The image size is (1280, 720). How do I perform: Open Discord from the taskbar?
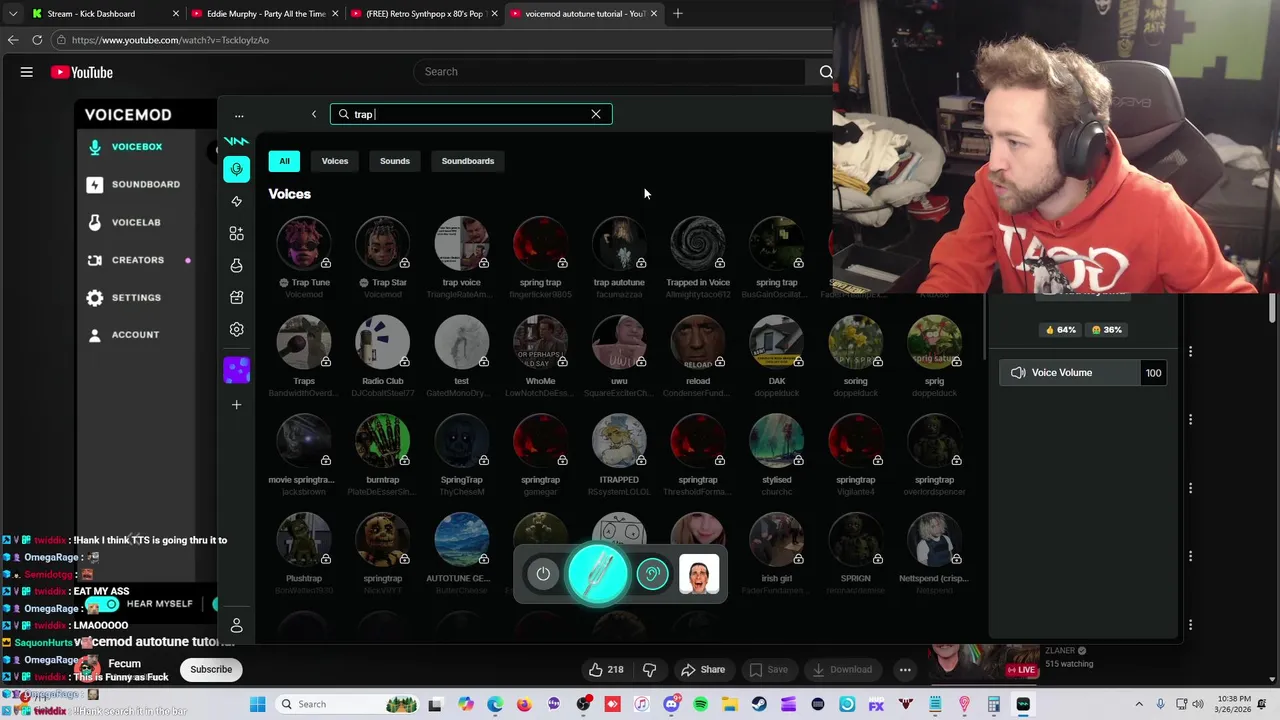[x=671, y=704]
